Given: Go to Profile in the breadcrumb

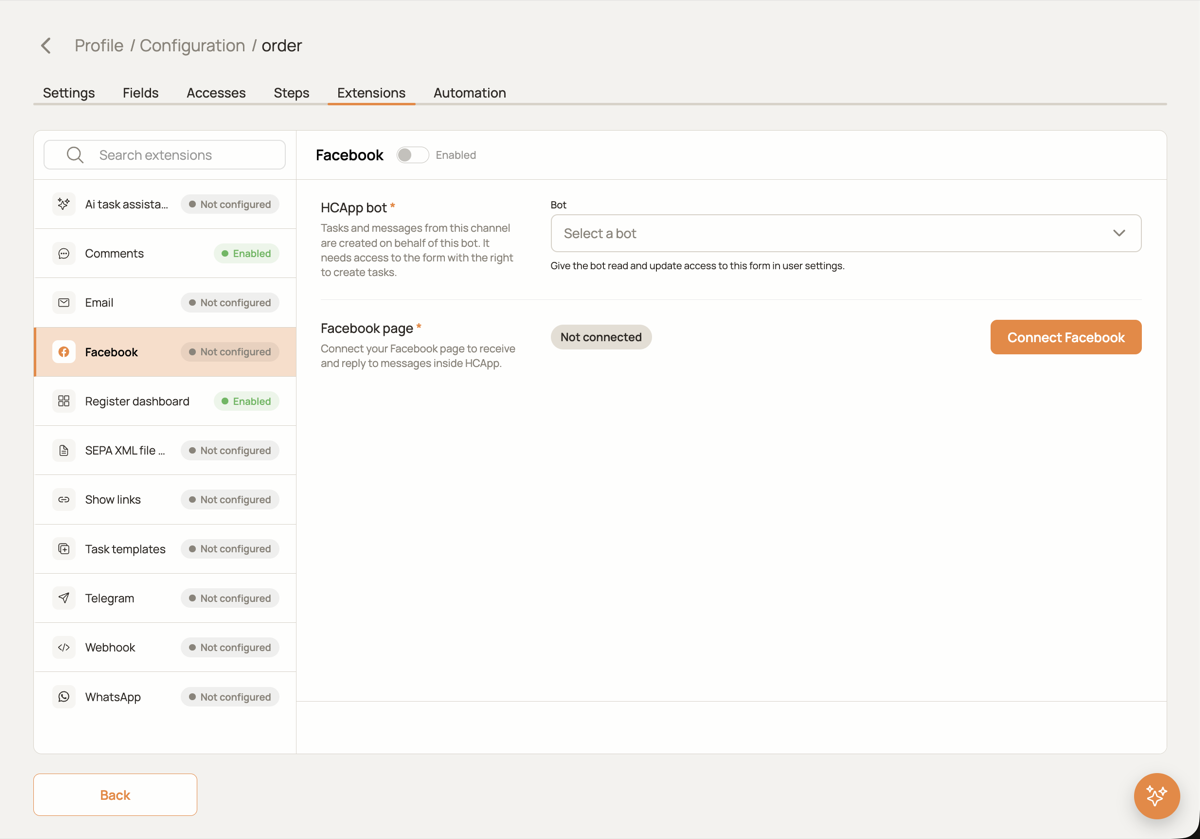Looking at the screenshot, I should (99, 46).
